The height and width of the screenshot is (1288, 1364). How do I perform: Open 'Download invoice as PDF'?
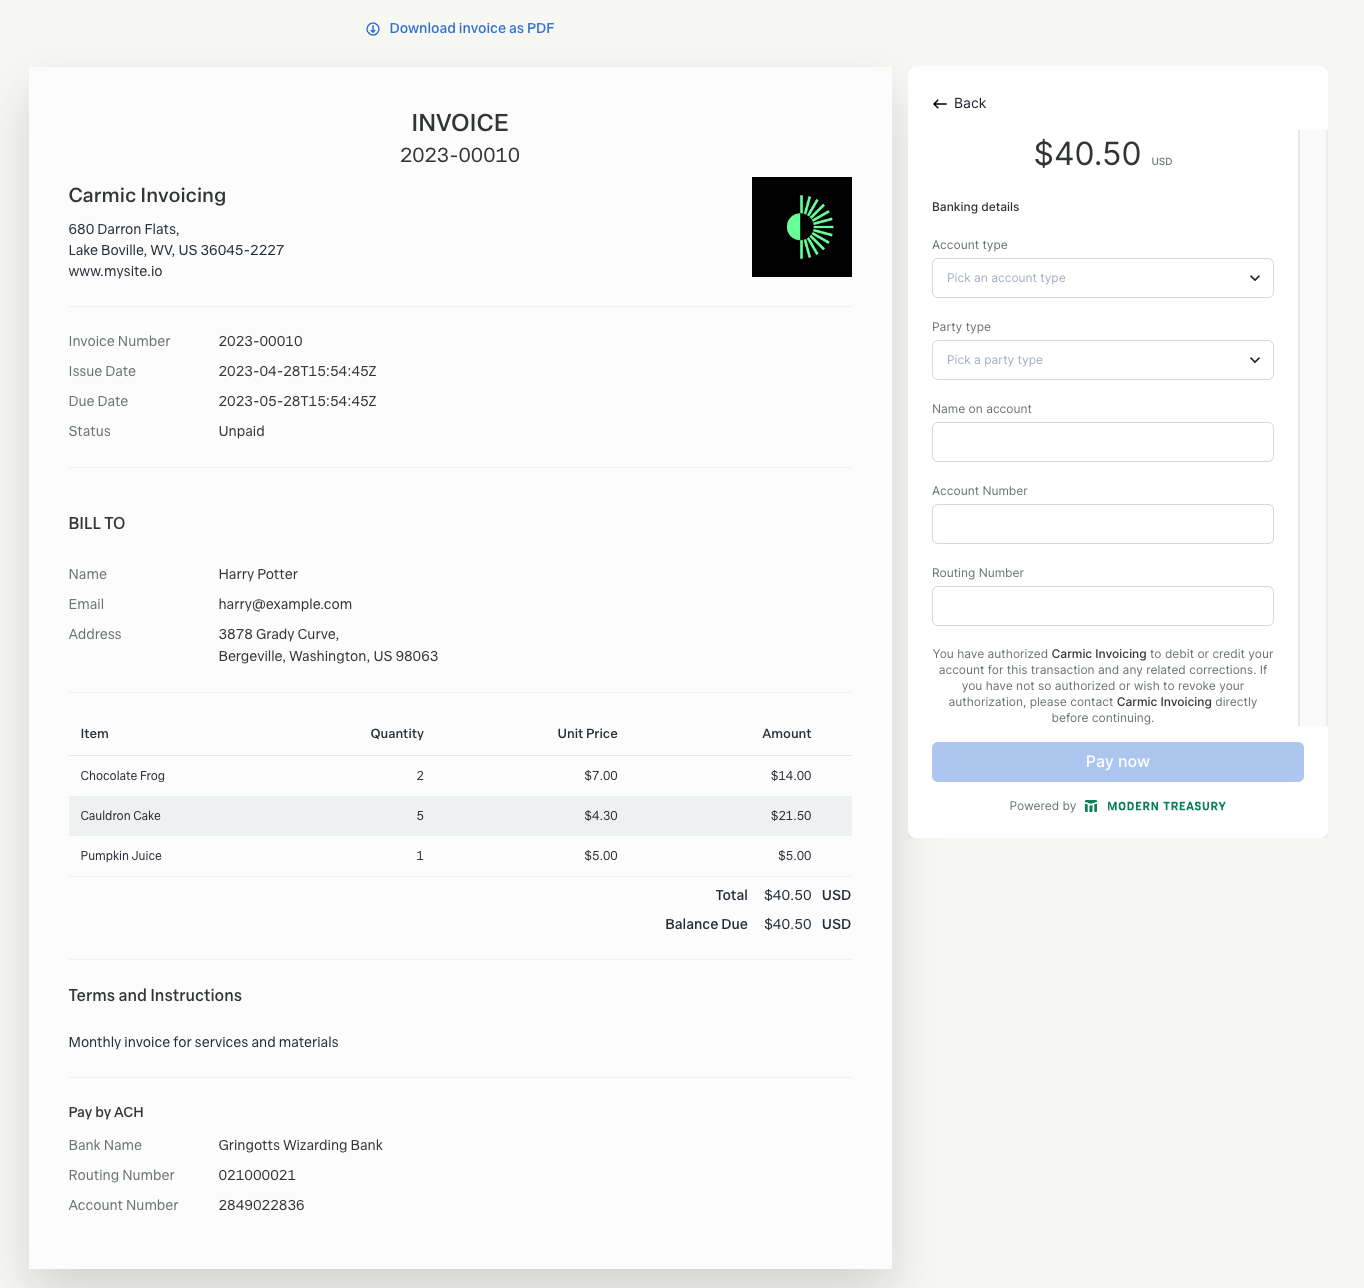471,28
